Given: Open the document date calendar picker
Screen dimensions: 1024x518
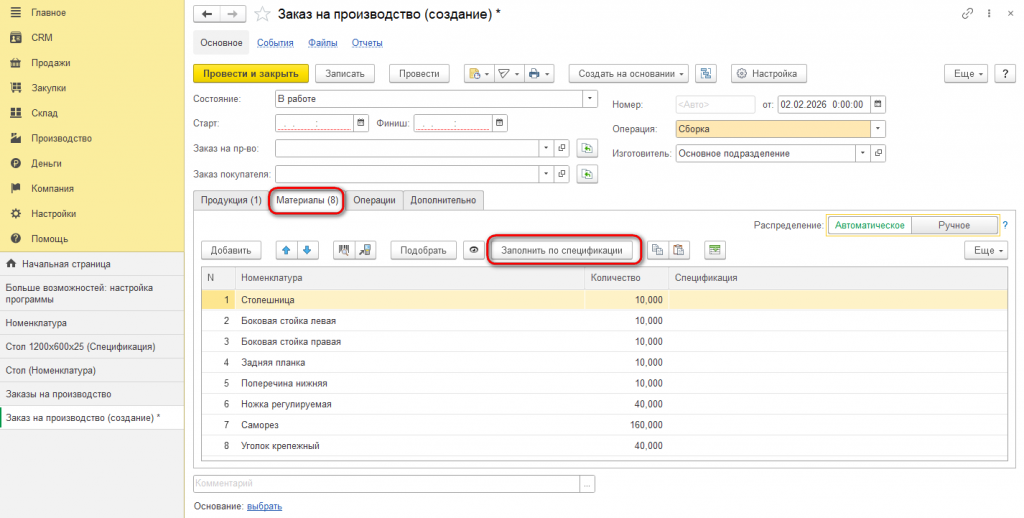Looking at the screenshot, I should [x=878, y=105].
